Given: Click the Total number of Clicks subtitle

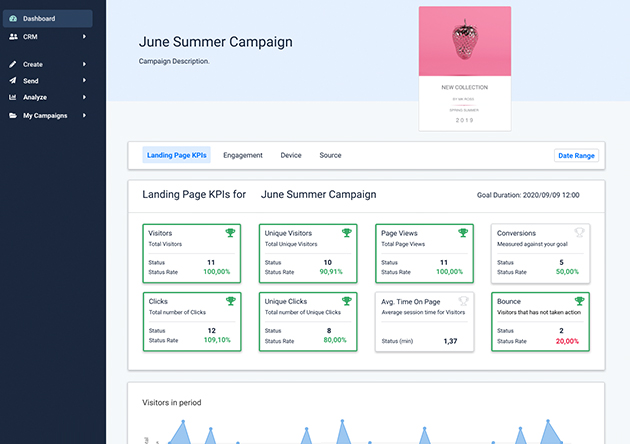Looking at the screenshot, I should 177,312.
